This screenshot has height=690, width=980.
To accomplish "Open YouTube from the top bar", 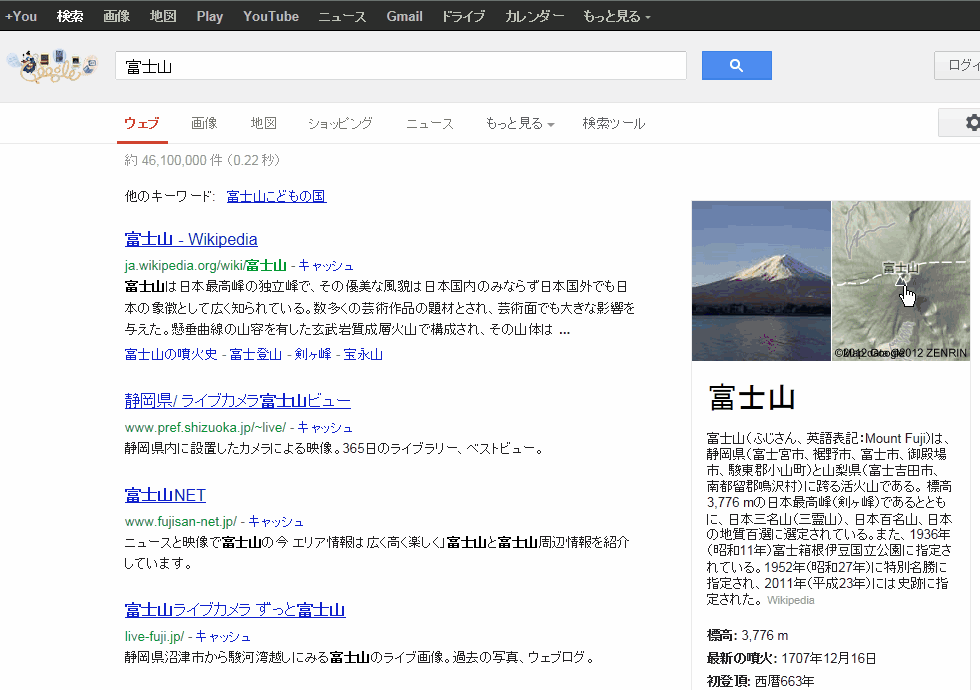I will click(271, 16).
